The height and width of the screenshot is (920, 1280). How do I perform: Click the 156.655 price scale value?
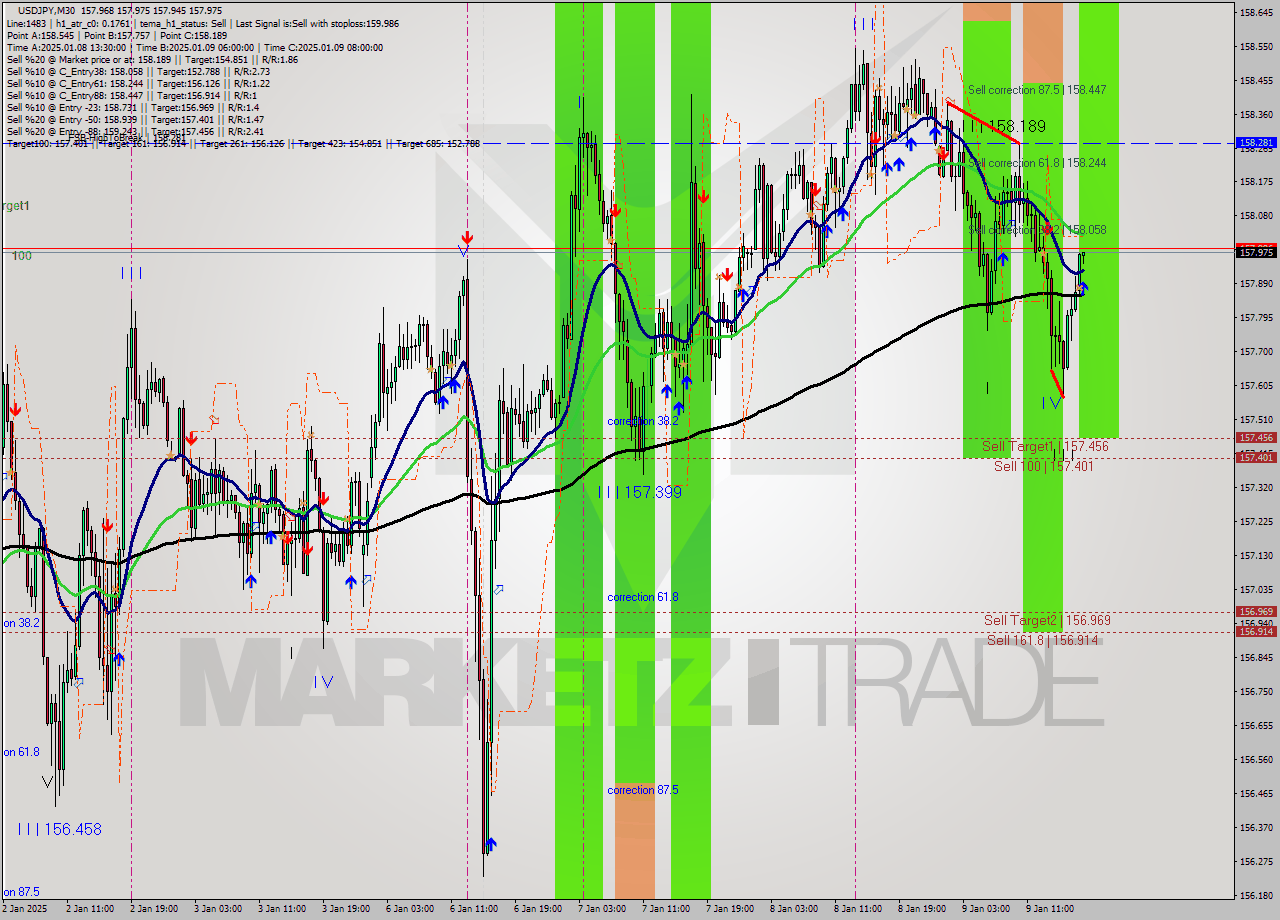tap(1256, 725)
